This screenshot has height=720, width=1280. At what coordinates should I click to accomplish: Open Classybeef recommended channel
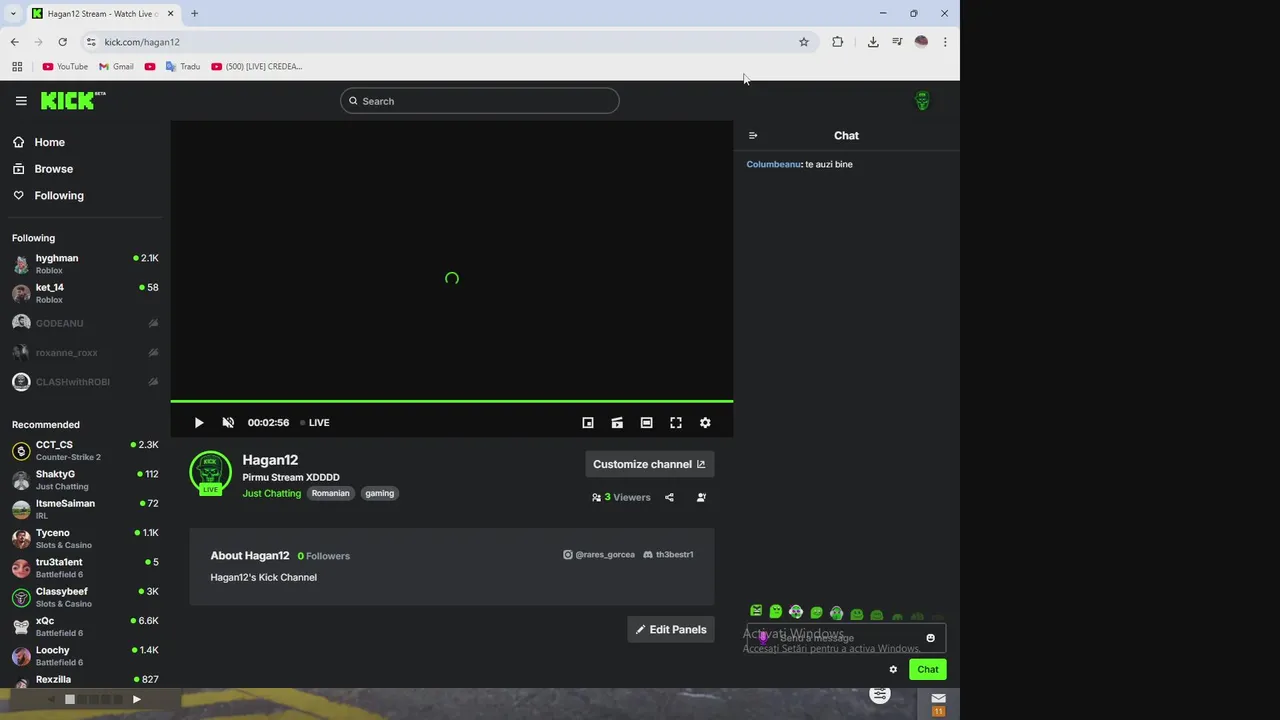85,597
